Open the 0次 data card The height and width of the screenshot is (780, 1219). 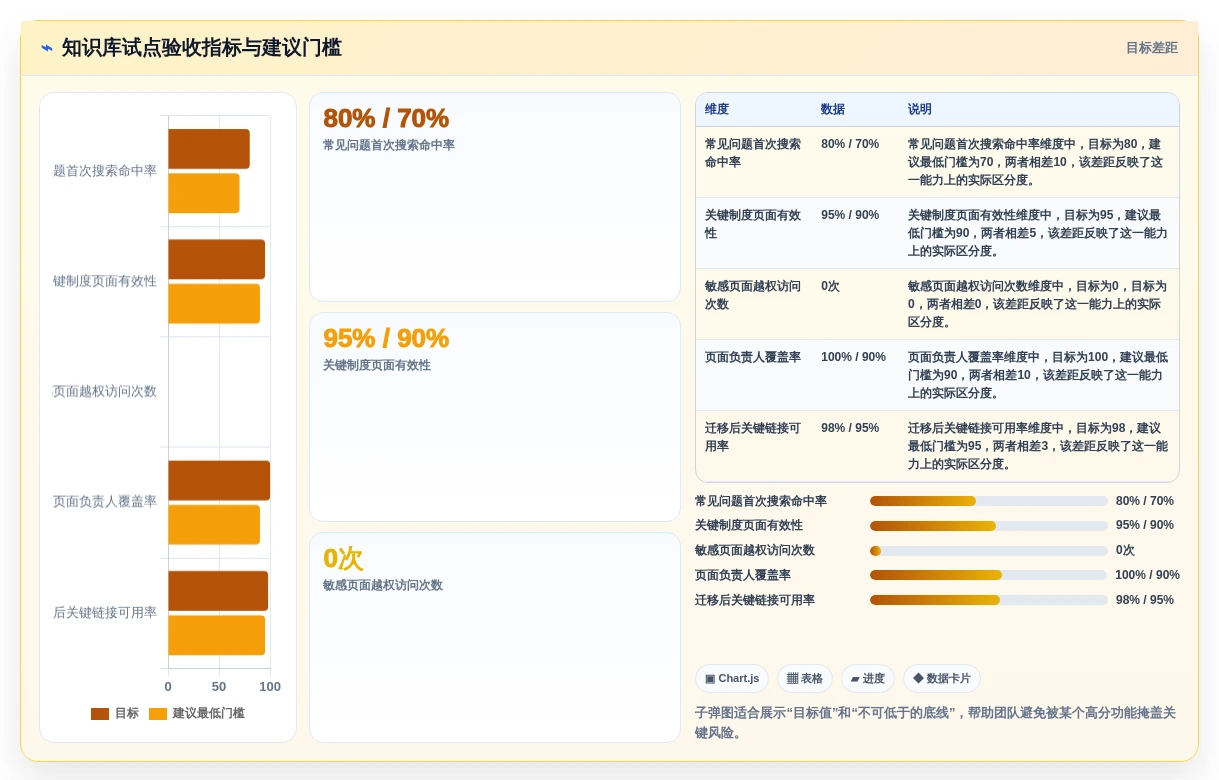pyautogui.click(x=495, y=637)
